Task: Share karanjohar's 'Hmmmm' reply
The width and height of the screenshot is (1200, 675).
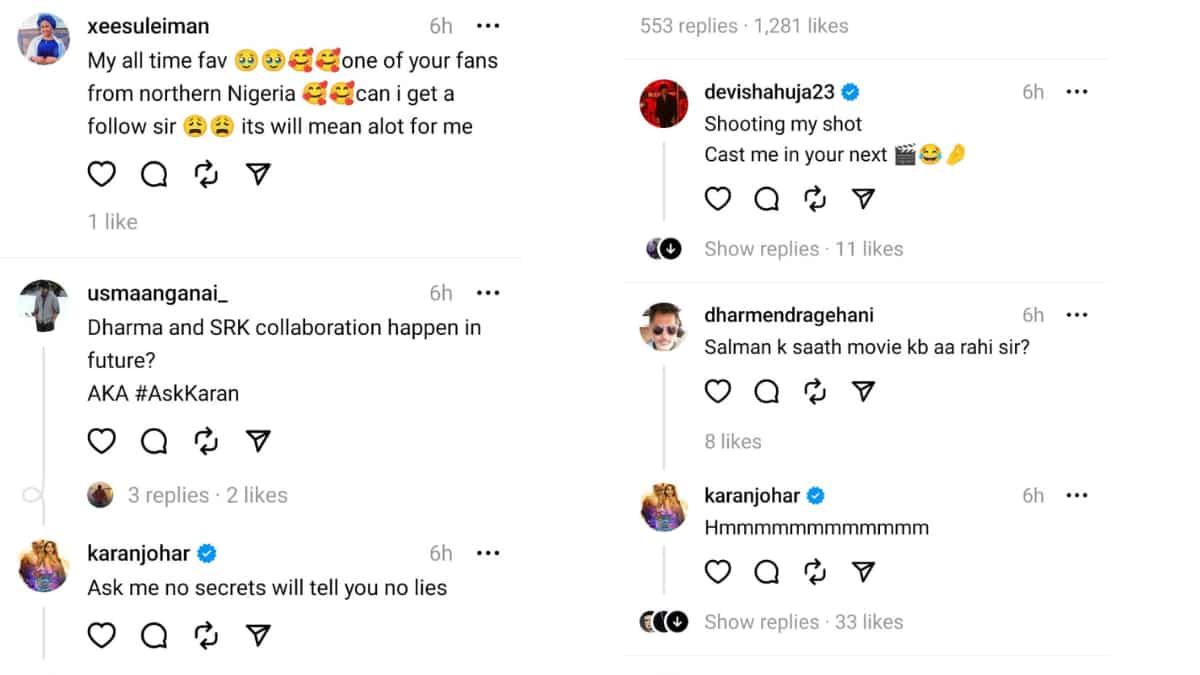Action: point(863,571)
